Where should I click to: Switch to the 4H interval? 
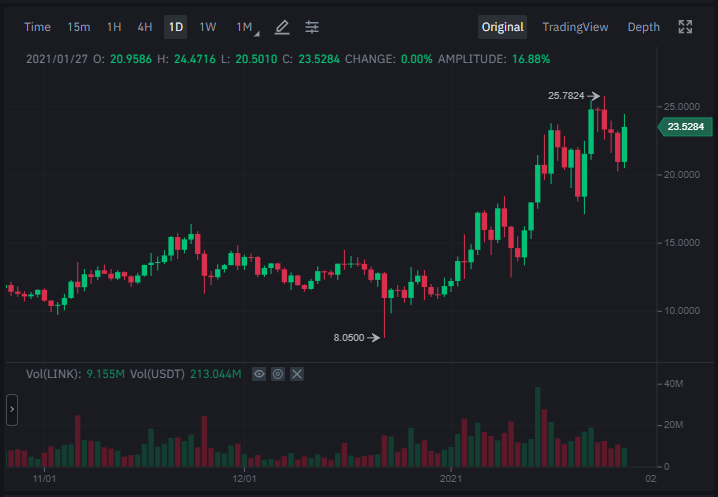[145, 27]
